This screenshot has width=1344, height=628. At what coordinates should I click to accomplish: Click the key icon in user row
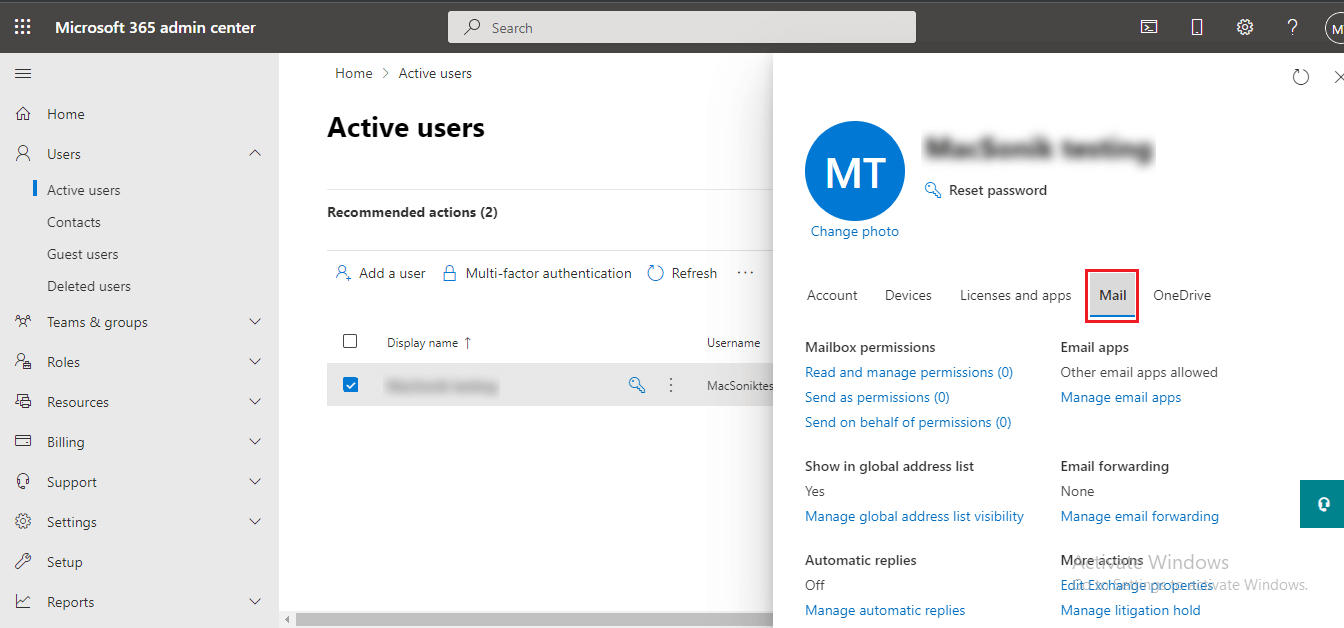(x=637, y=385)
